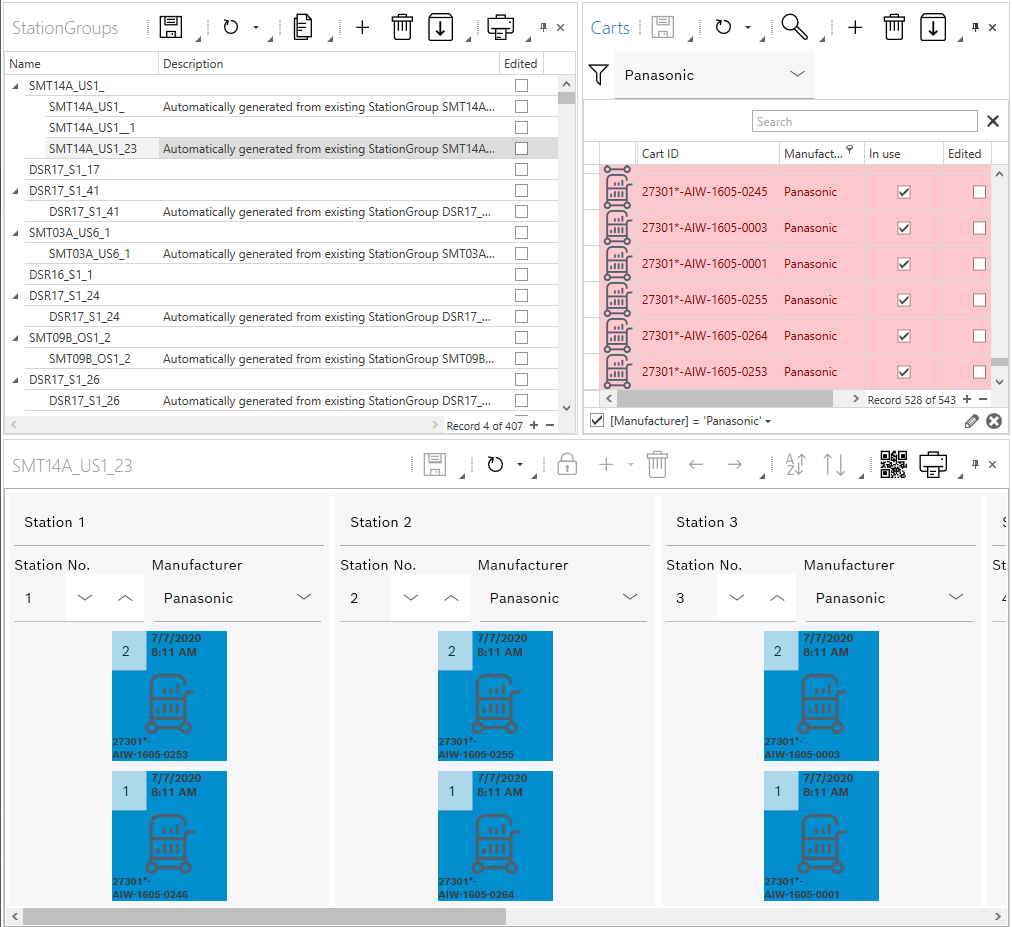
Task: Select cart tile AIW-1605-0253 in Station 1
Action: click(x=169, y=696)
